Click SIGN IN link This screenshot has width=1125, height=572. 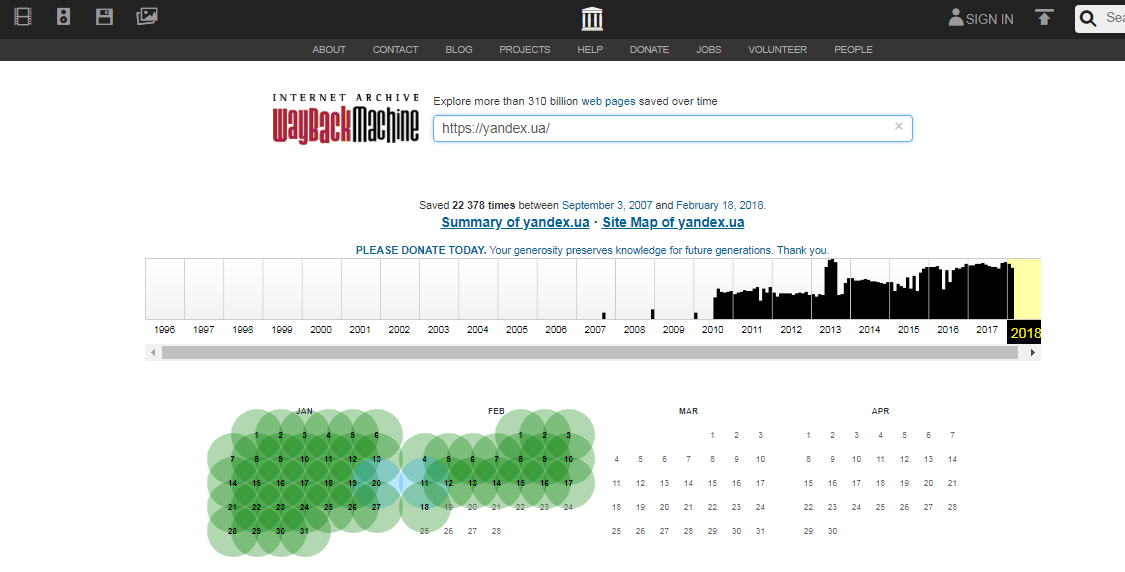(x=981, y=19)
